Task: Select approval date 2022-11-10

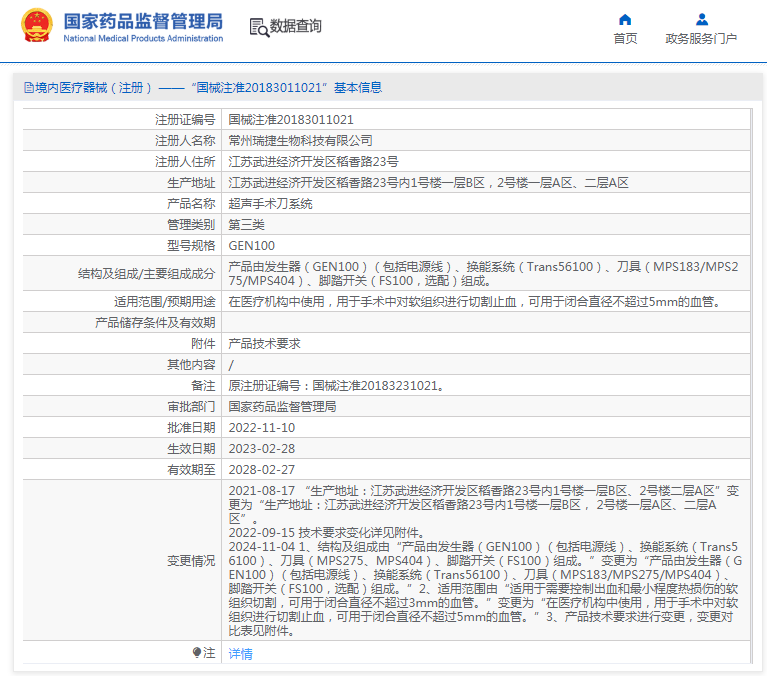Action: pos(262,428)
